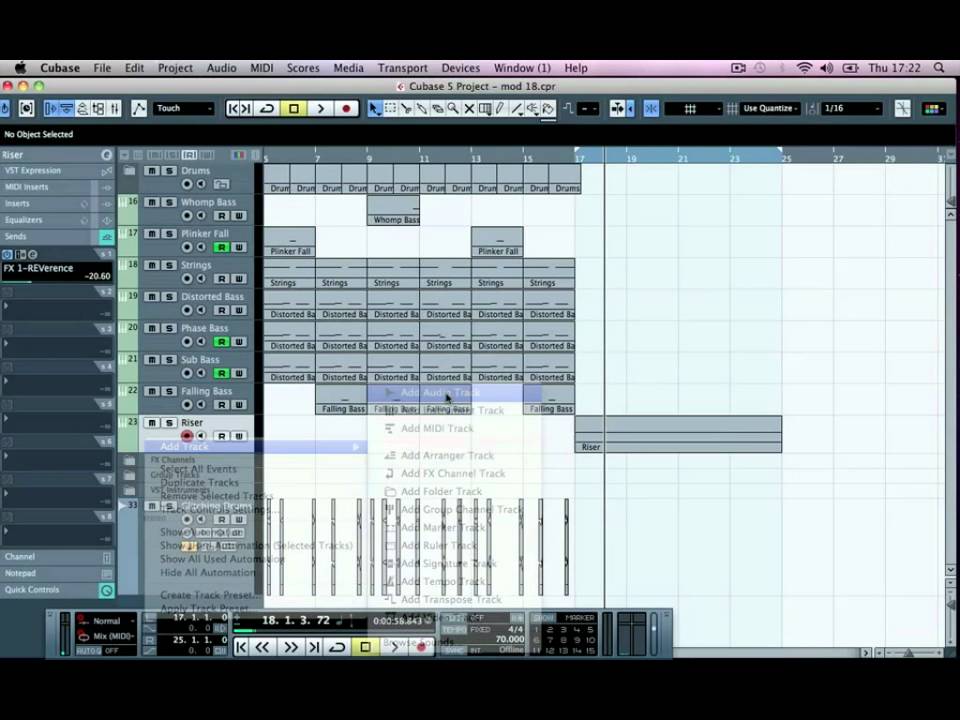Screen dimensions: 960x720
Task: Toggle monitor on Phase Bass track
Action: coord(201,342)
